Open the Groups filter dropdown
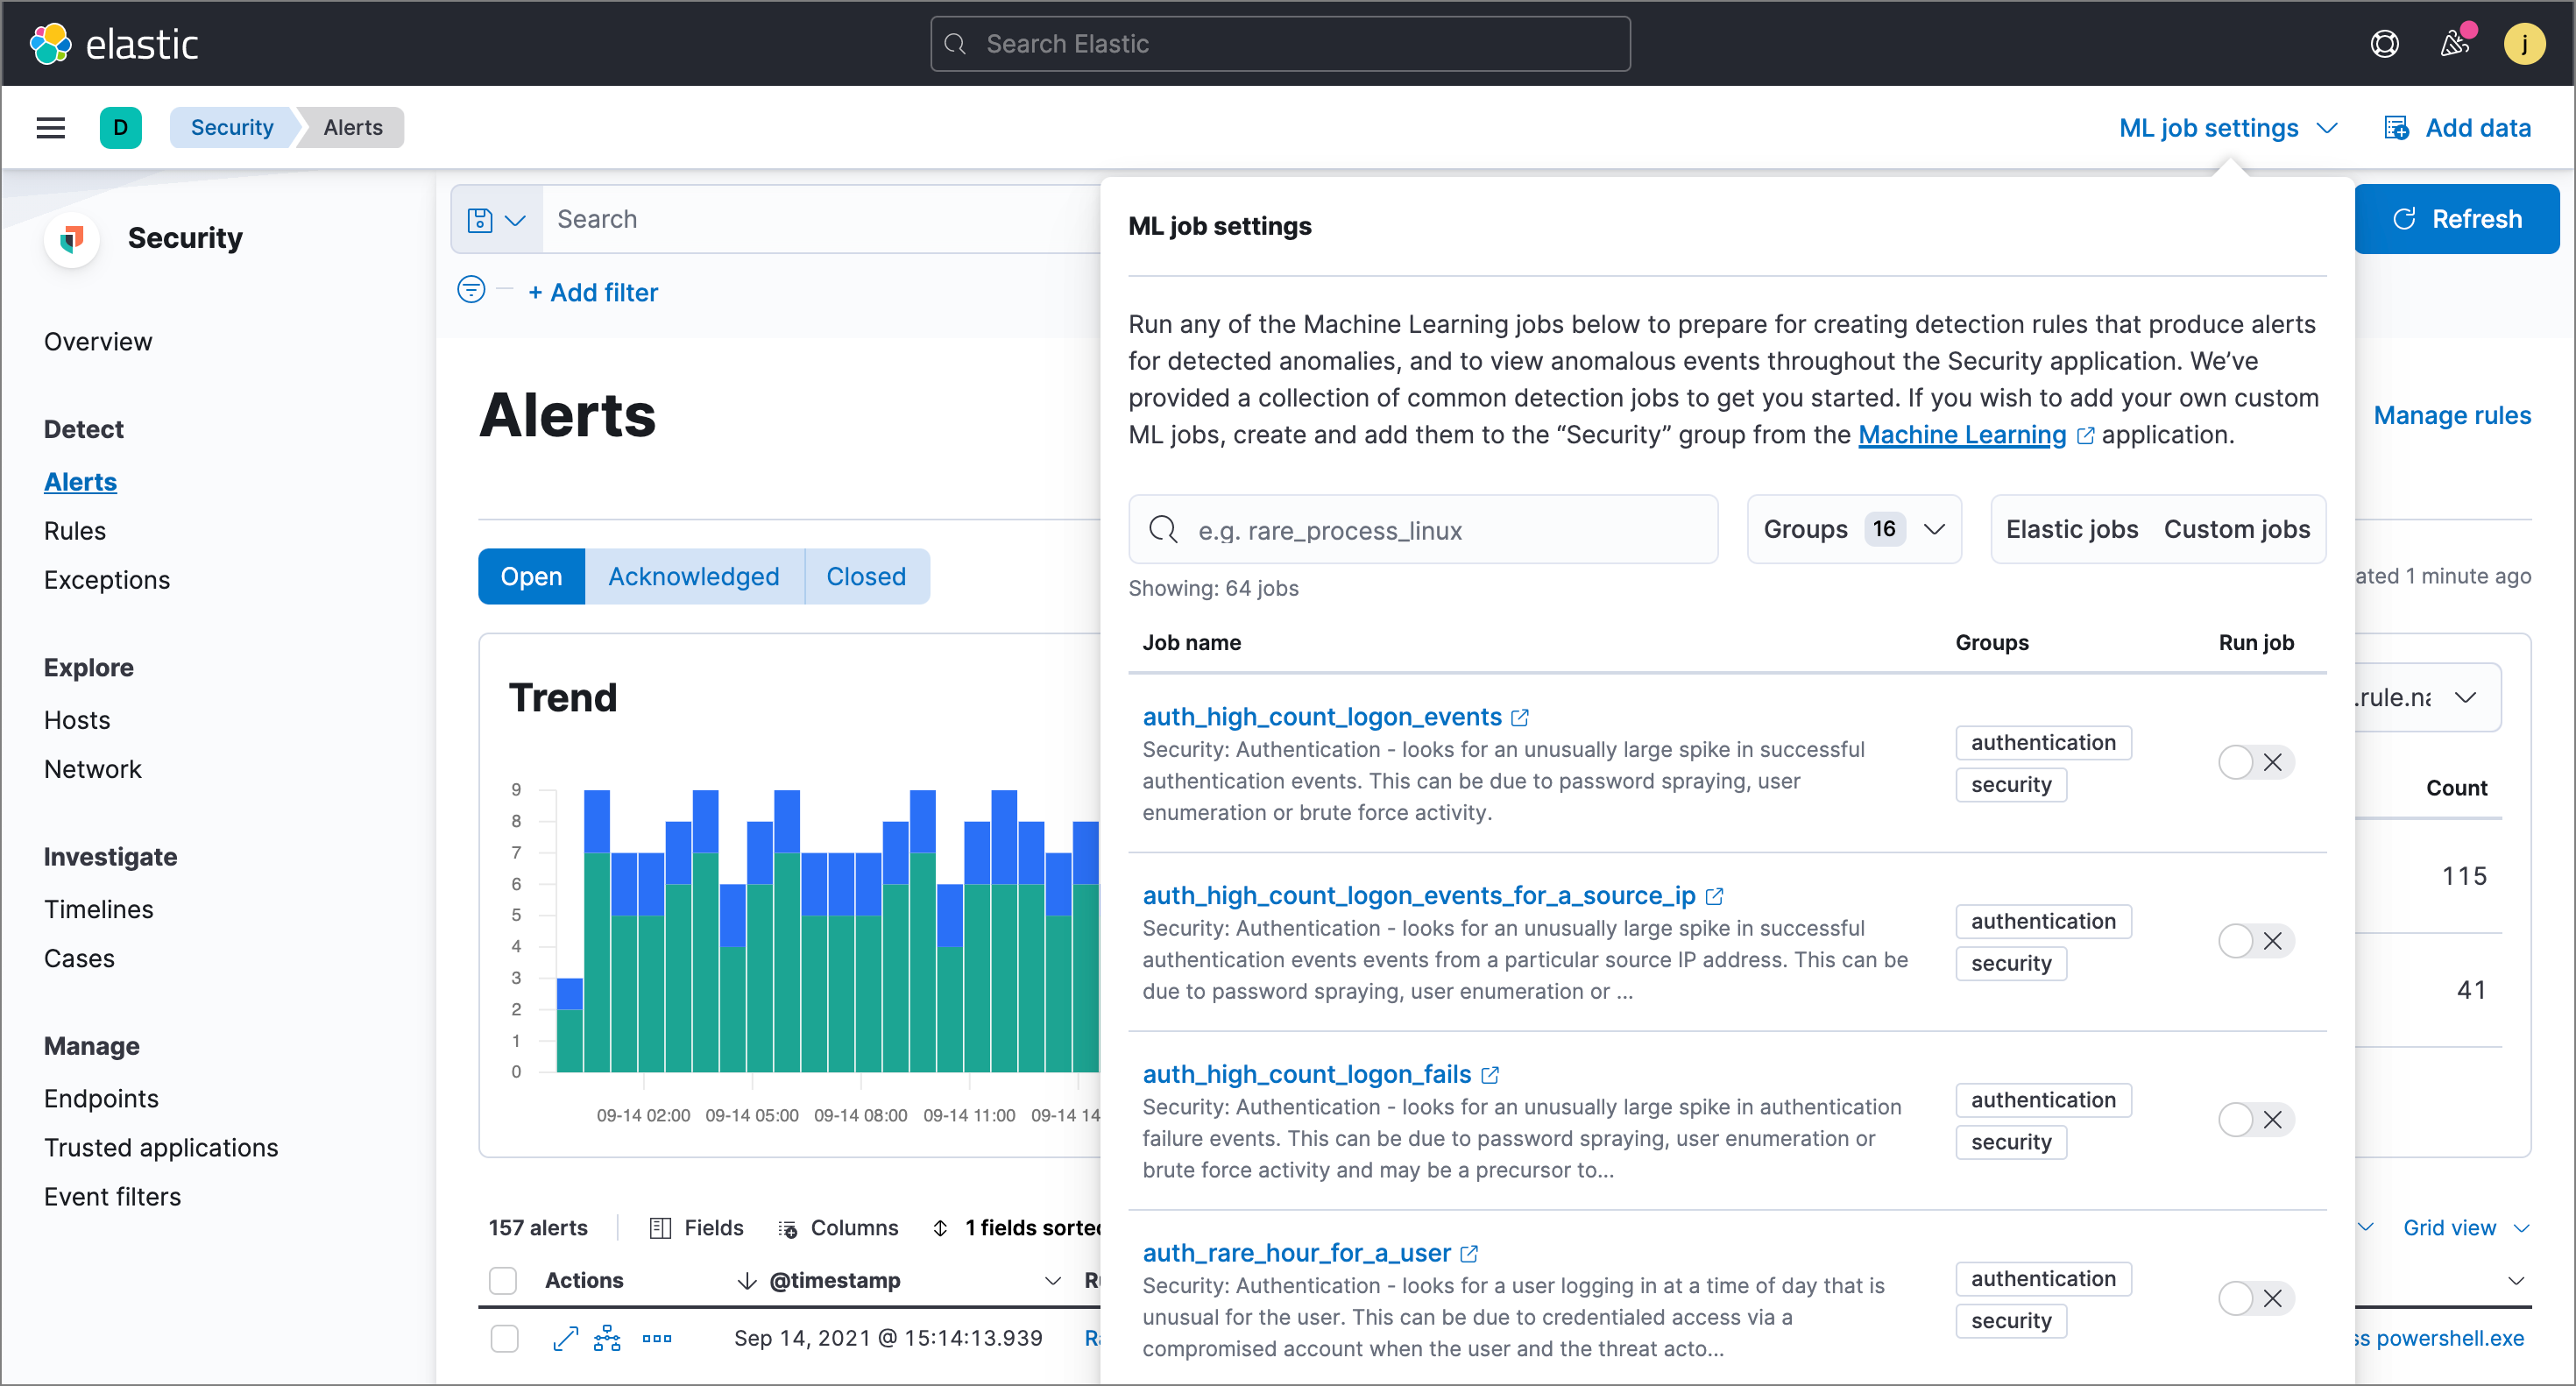Viewport: 2576px width, 1386px height. tap(1853, 529)
